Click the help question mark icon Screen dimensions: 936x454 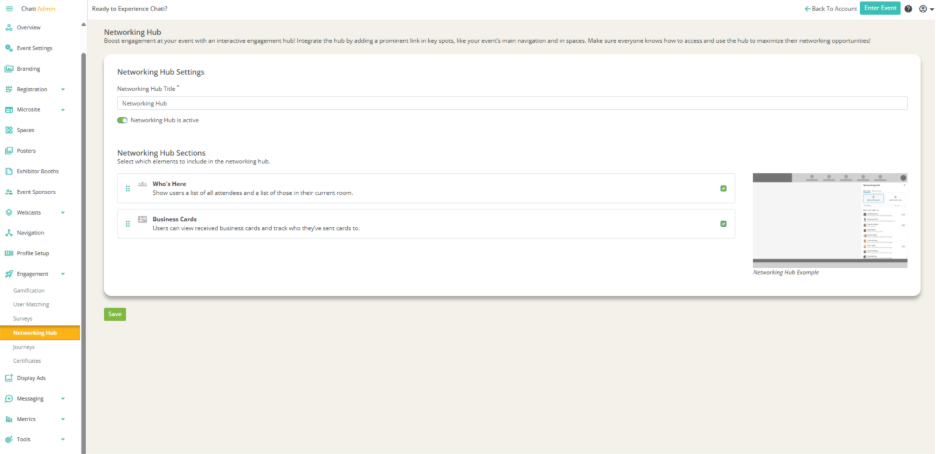[908, 8]
